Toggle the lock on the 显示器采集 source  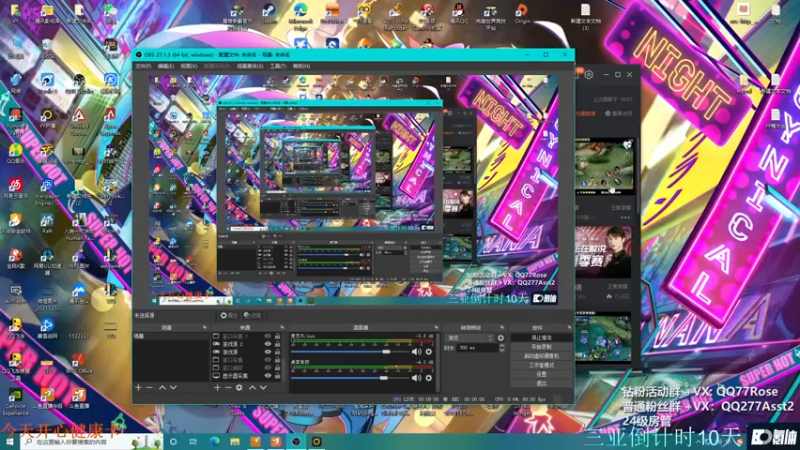coord(278,376)
